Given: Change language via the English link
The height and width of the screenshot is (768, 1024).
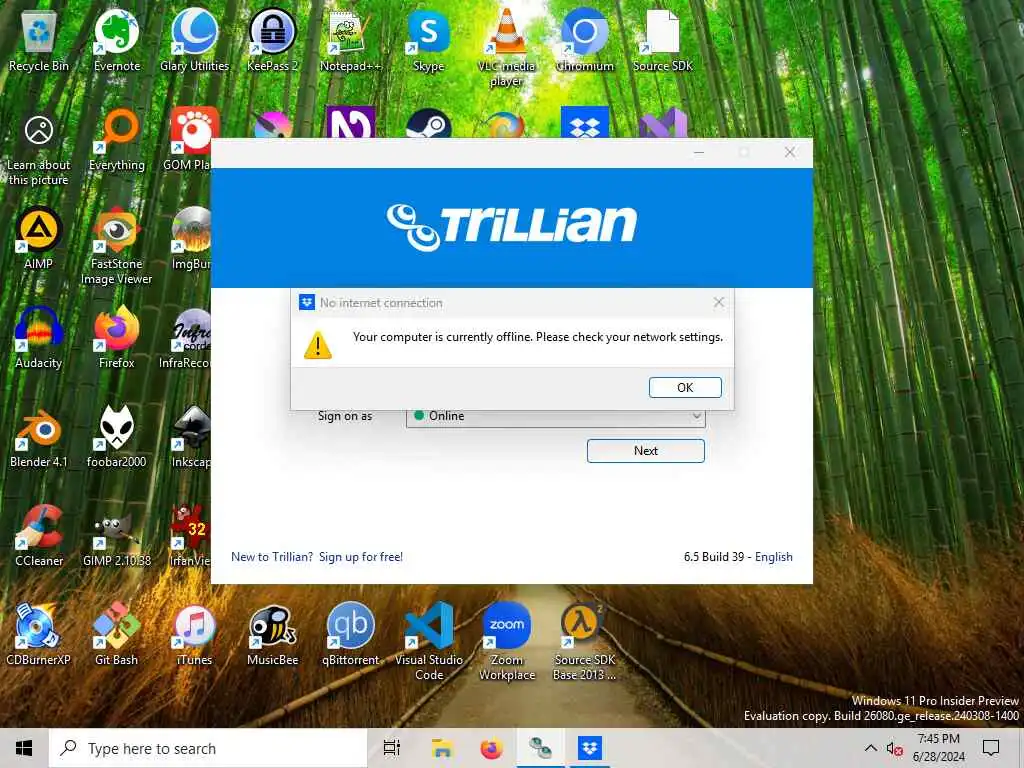Looking at the screenshot, I should click(x=774, y=556).
